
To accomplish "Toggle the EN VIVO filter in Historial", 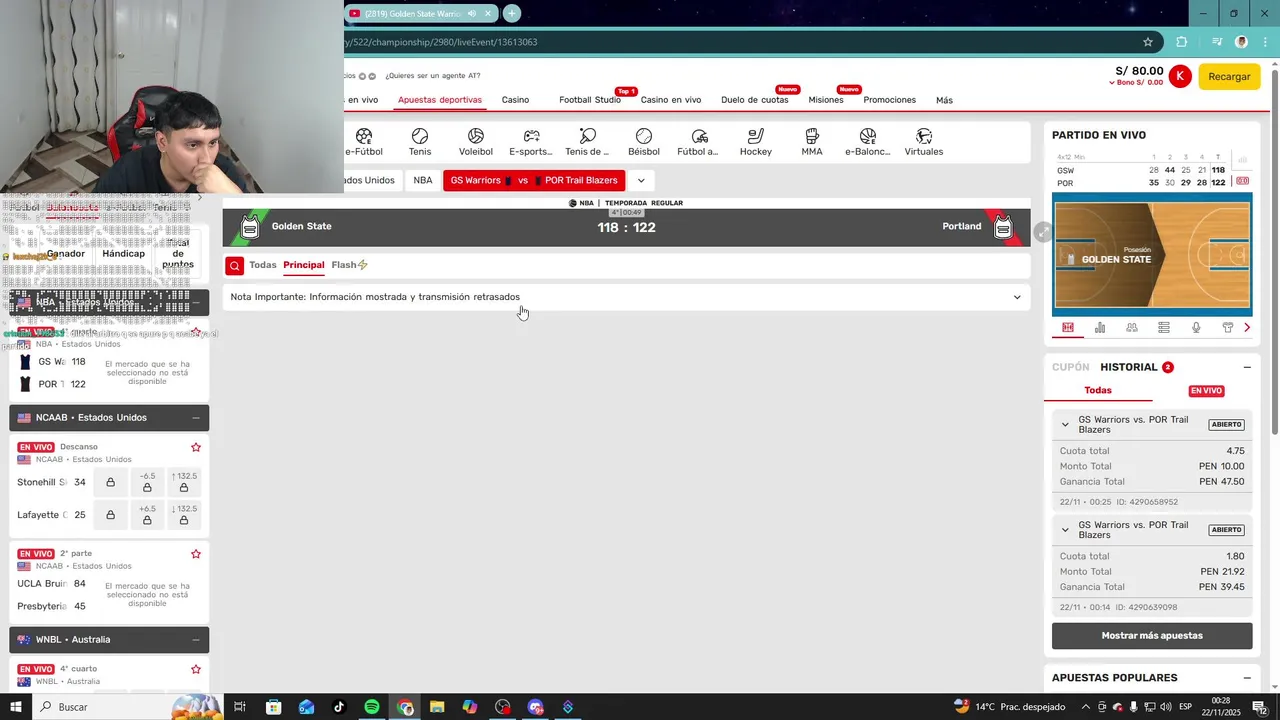I will tap(1206, 391).
